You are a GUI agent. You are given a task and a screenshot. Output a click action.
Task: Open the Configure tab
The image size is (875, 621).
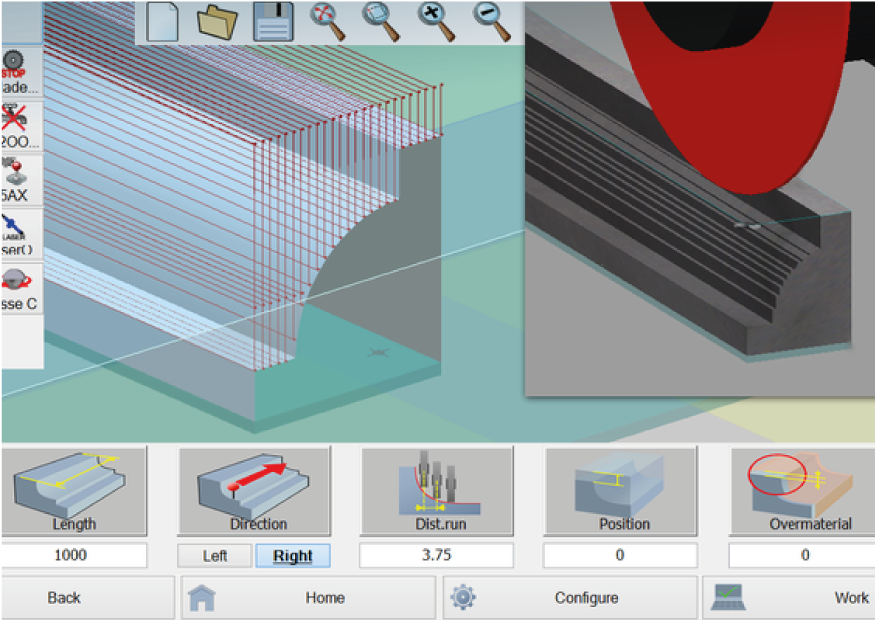coord(570,598)
